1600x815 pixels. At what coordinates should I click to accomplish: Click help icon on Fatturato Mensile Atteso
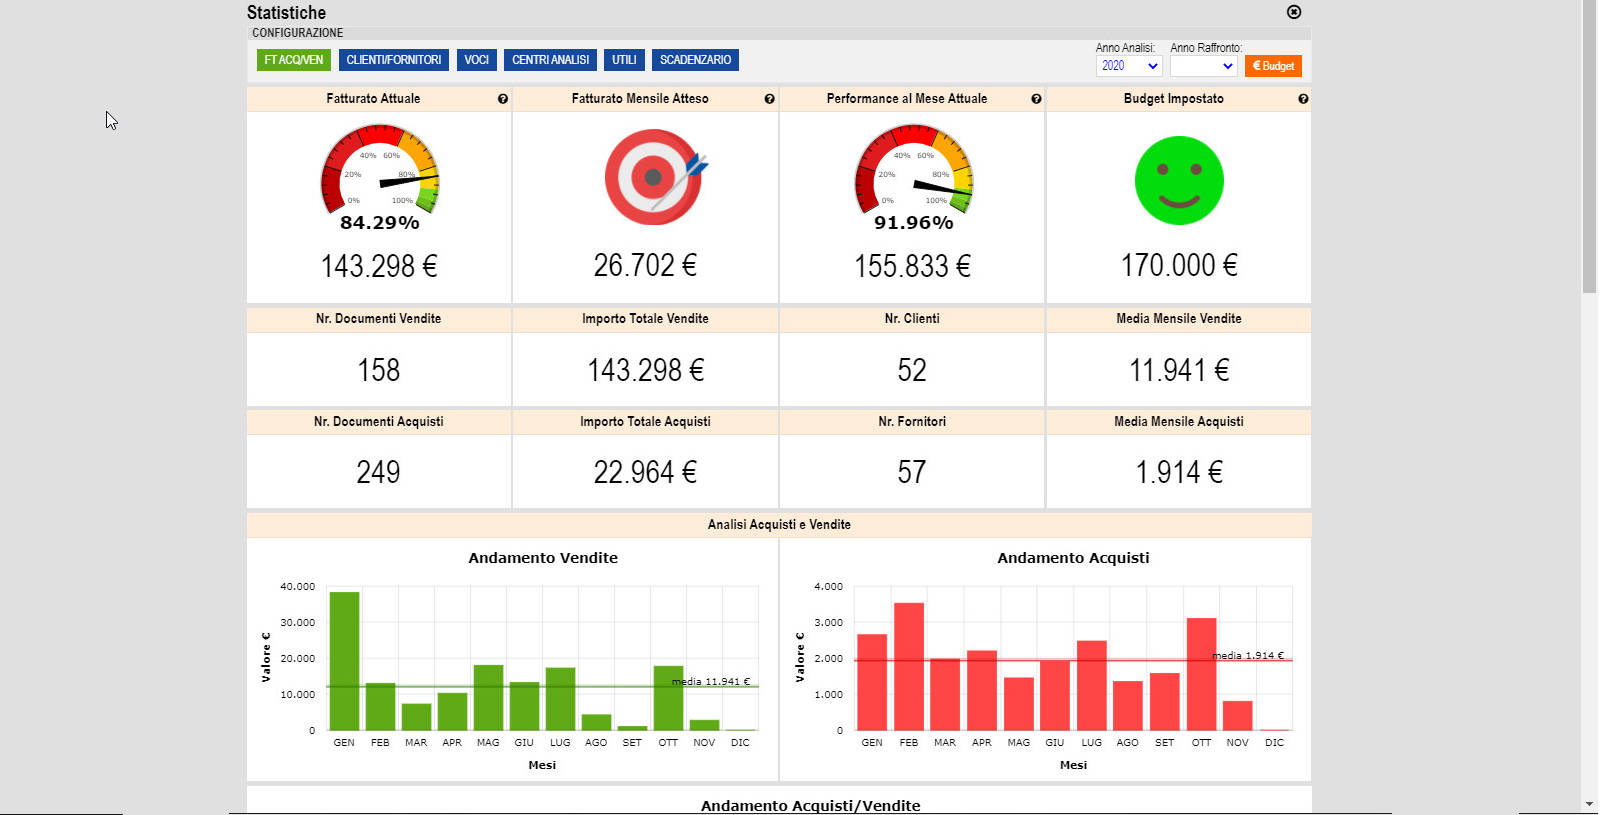pyautogui.click(x=769, y=99)
